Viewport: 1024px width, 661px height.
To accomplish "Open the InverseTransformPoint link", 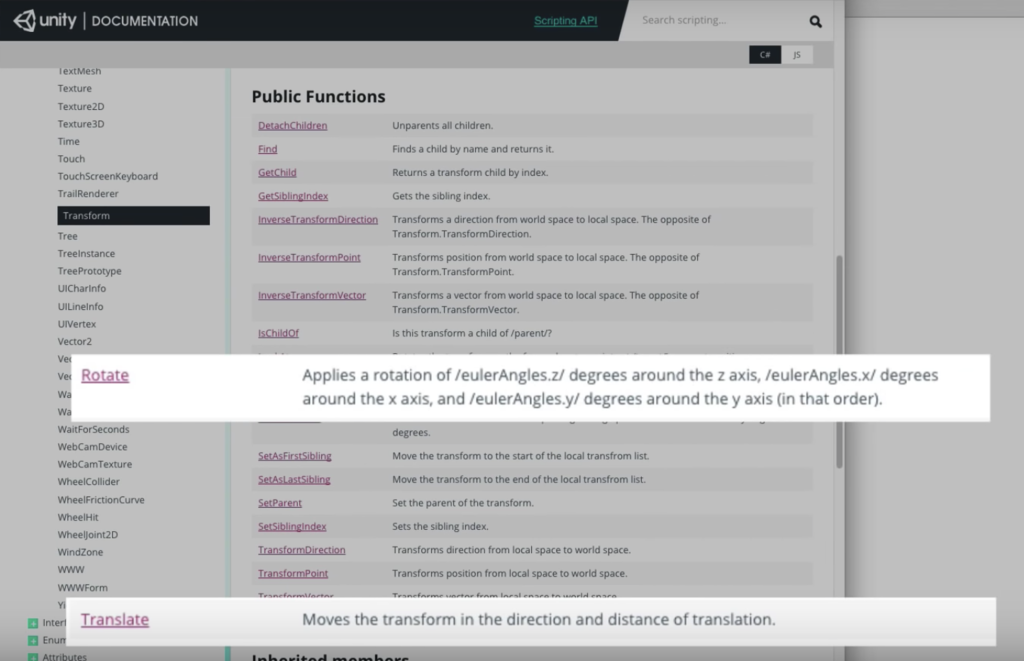I will coord(309,257).
